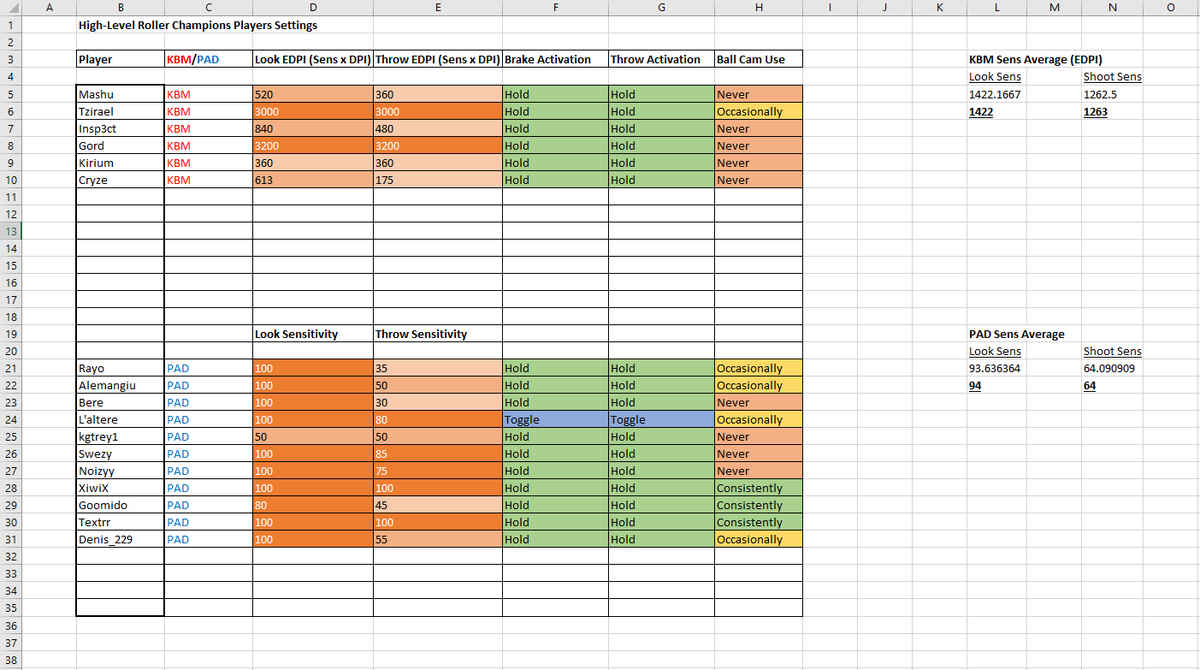Select XiwiX's "Consistently" Ball Cam cell
This screenshot has height=670, width=1200.
[x=758, y=488]
